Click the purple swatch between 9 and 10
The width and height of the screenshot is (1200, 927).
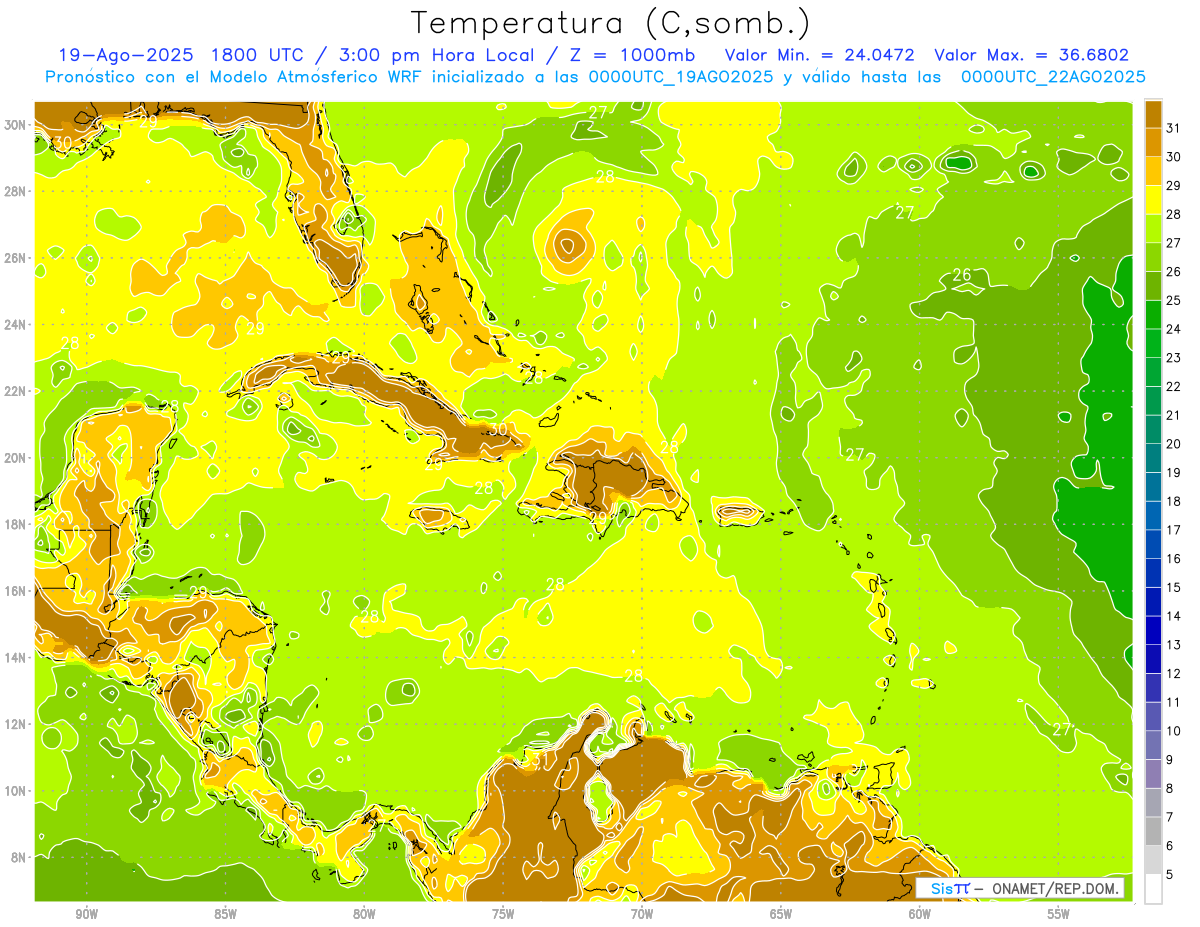pos(1153,745)
